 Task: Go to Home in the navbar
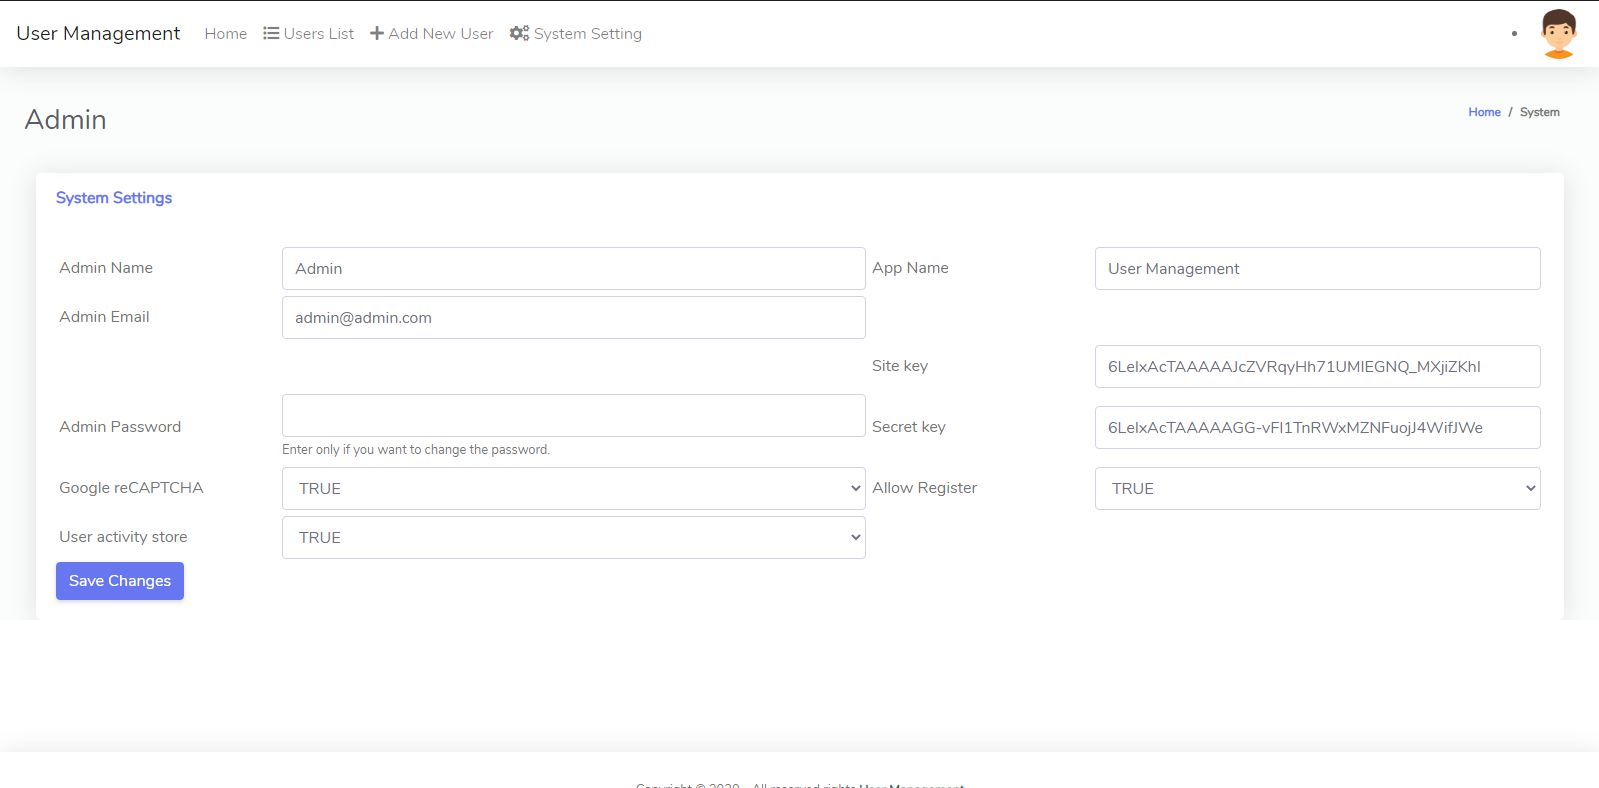click(225, 34)
